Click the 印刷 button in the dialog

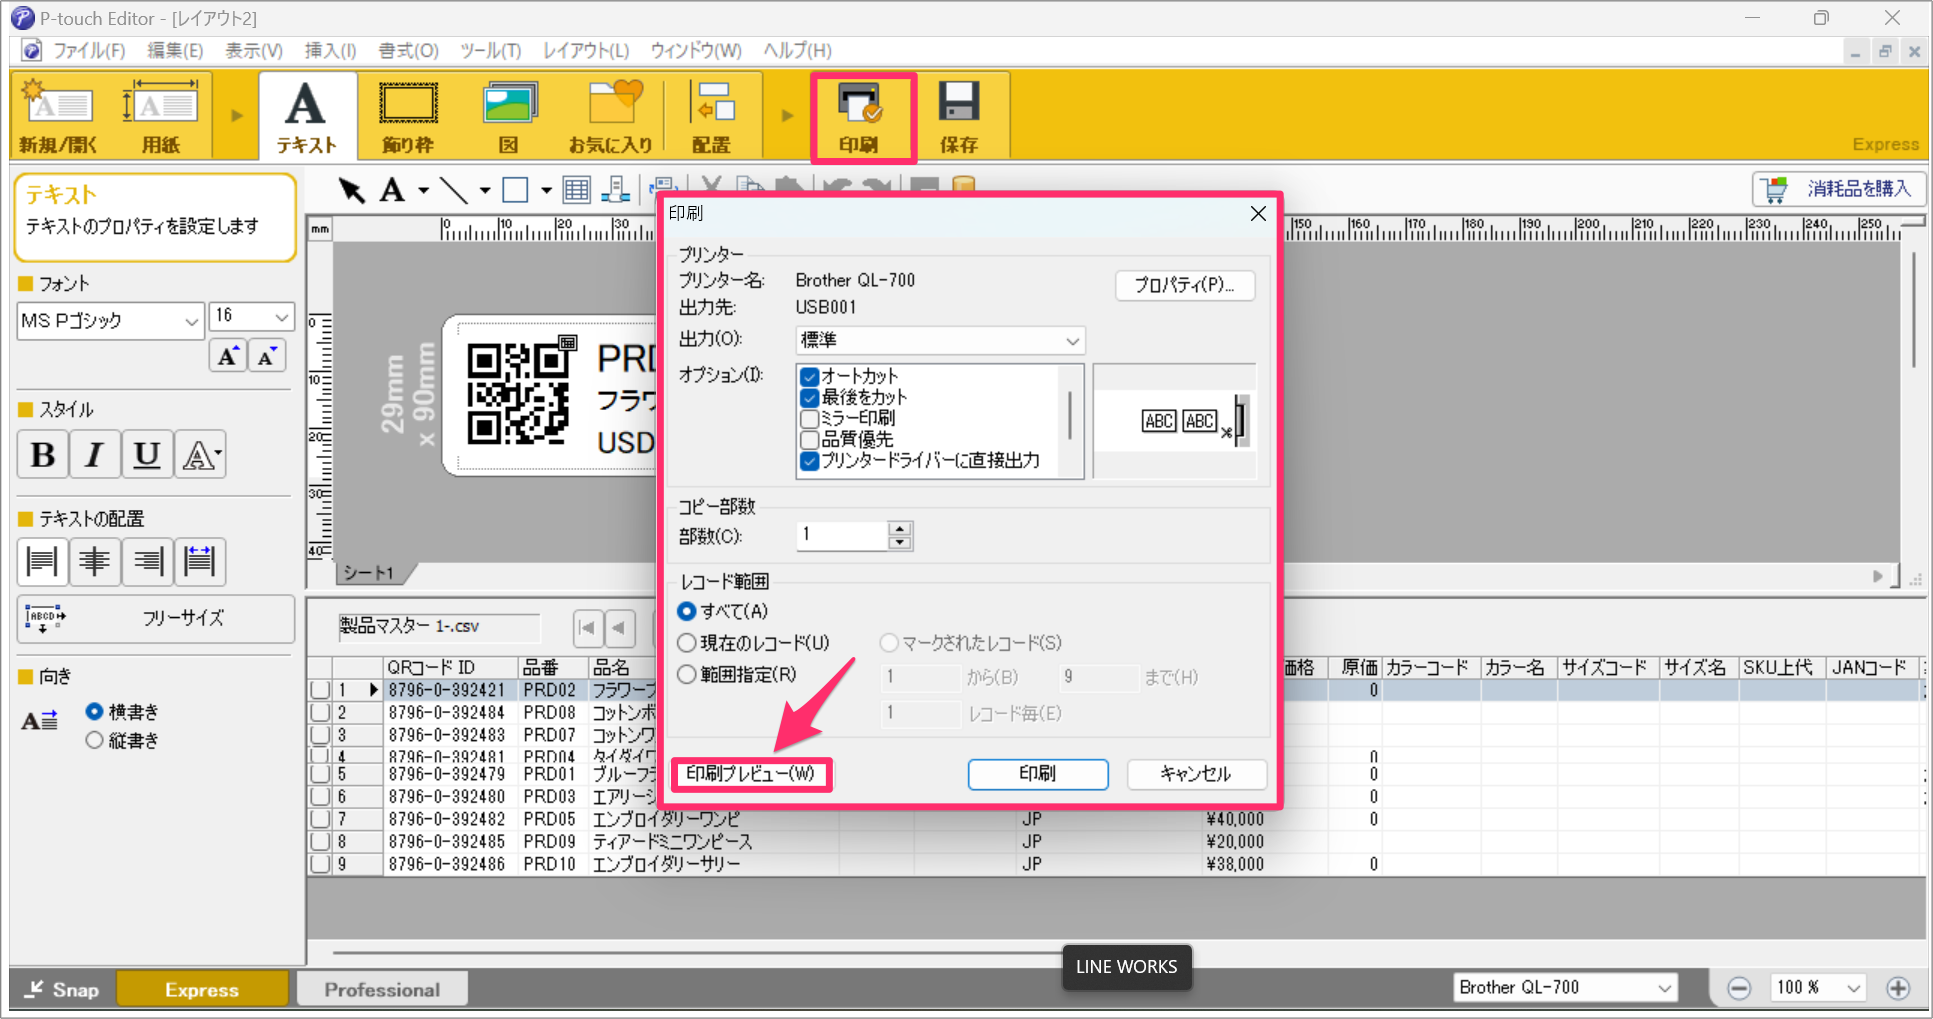pos(1038,774)
